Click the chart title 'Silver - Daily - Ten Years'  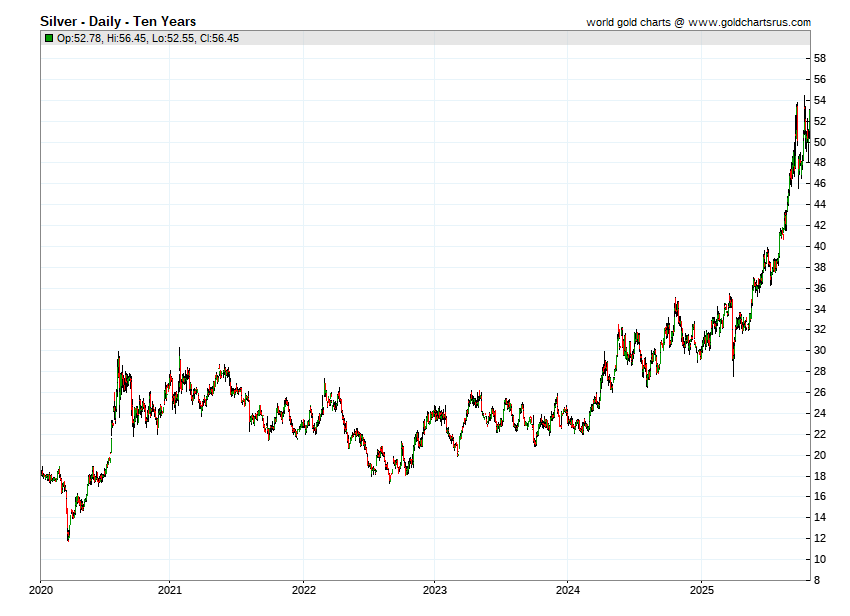click(x=118, y=22)
